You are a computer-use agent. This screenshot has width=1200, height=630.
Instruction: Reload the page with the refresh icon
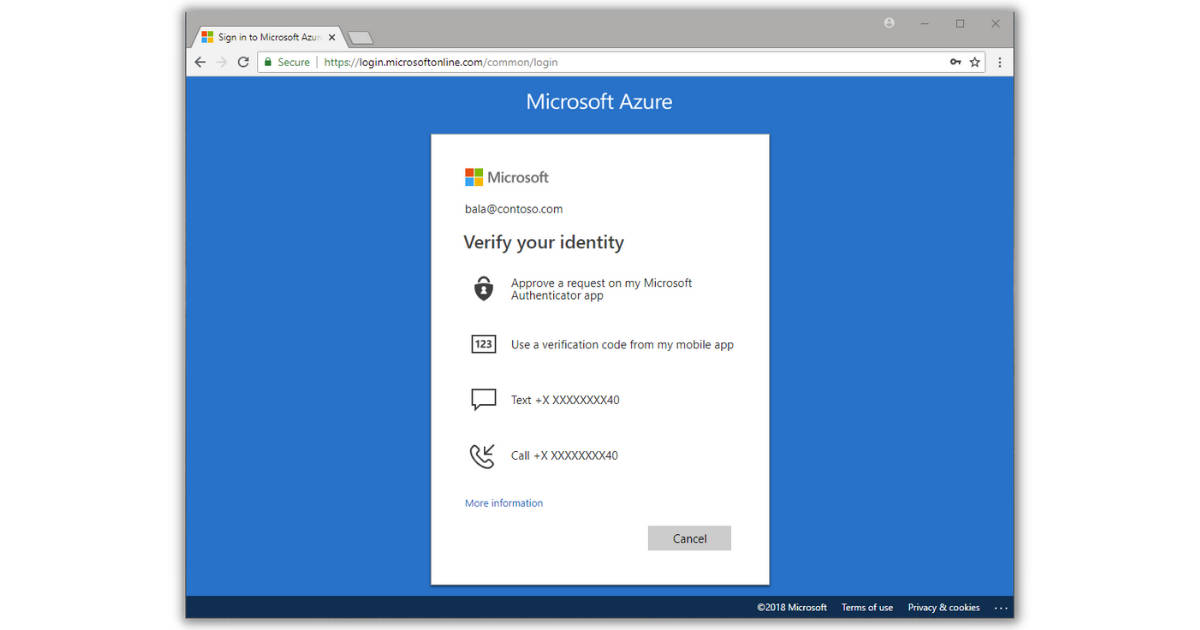click(x=243, y=62)
